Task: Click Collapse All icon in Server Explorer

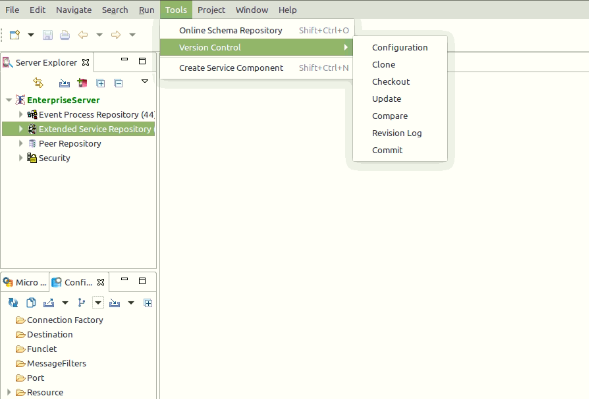Action: pyautogui.click(x=118, y=83)
